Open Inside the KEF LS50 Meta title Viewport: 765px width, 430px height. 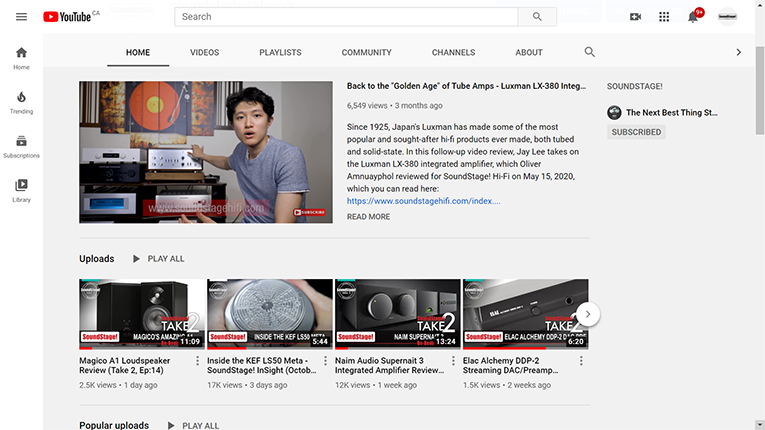pos(262,366)
